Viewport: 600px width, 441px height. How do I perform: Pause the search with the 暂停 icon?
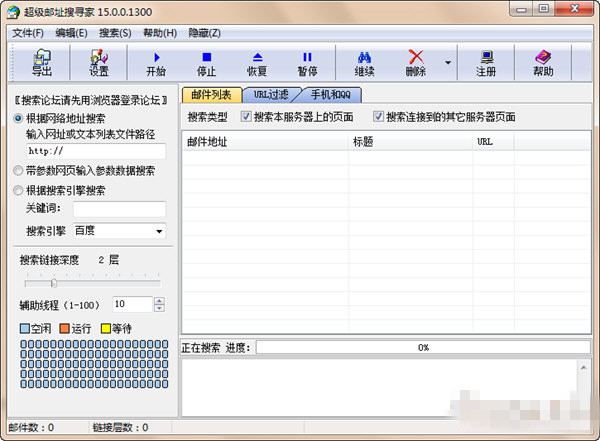coord(307,63)
